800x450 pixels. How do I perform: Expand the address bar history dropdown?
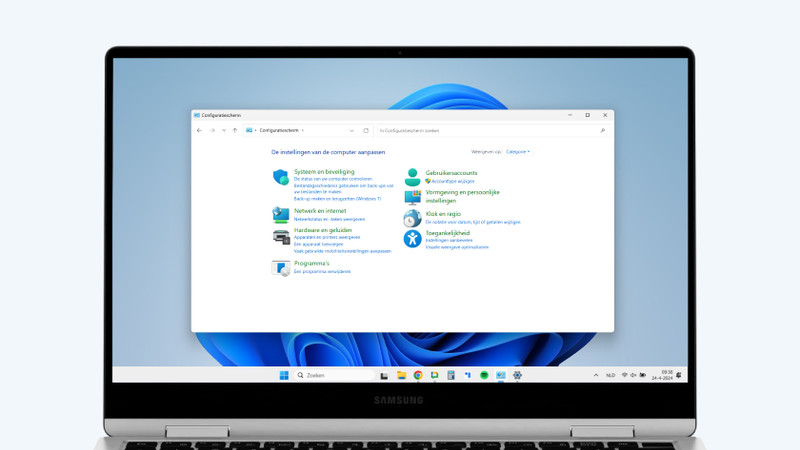[x=351, y=130]
